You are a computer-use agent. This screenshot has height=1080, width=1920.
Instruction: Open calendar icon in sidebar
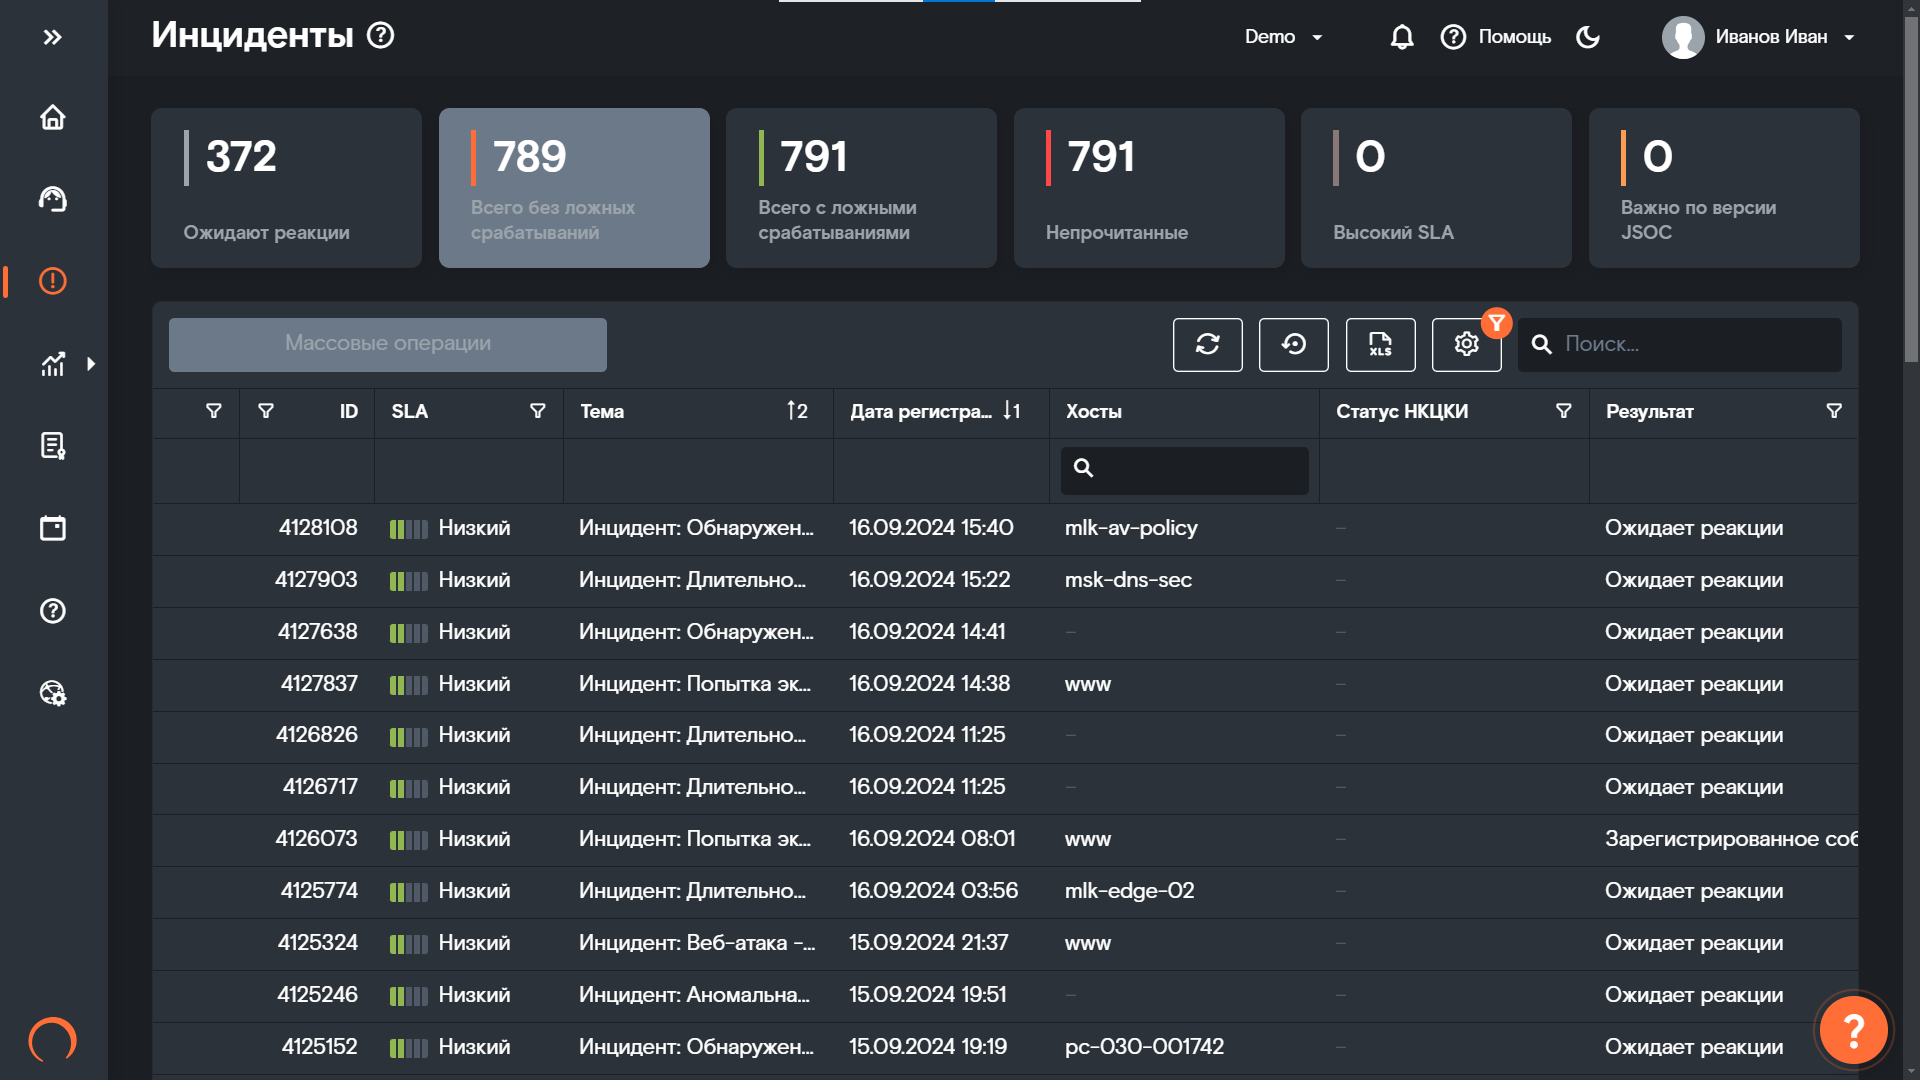click(53, 528)
